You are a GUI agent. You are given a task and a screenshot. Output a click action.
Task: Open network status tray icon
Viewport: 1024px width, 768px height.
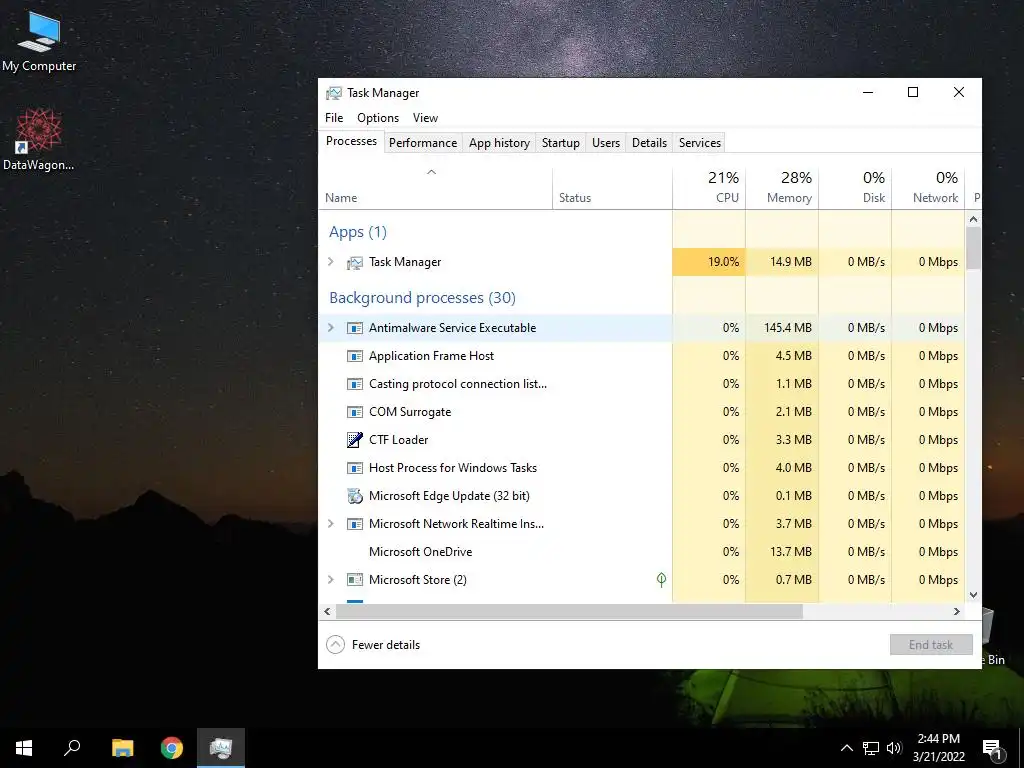point(871,748)
